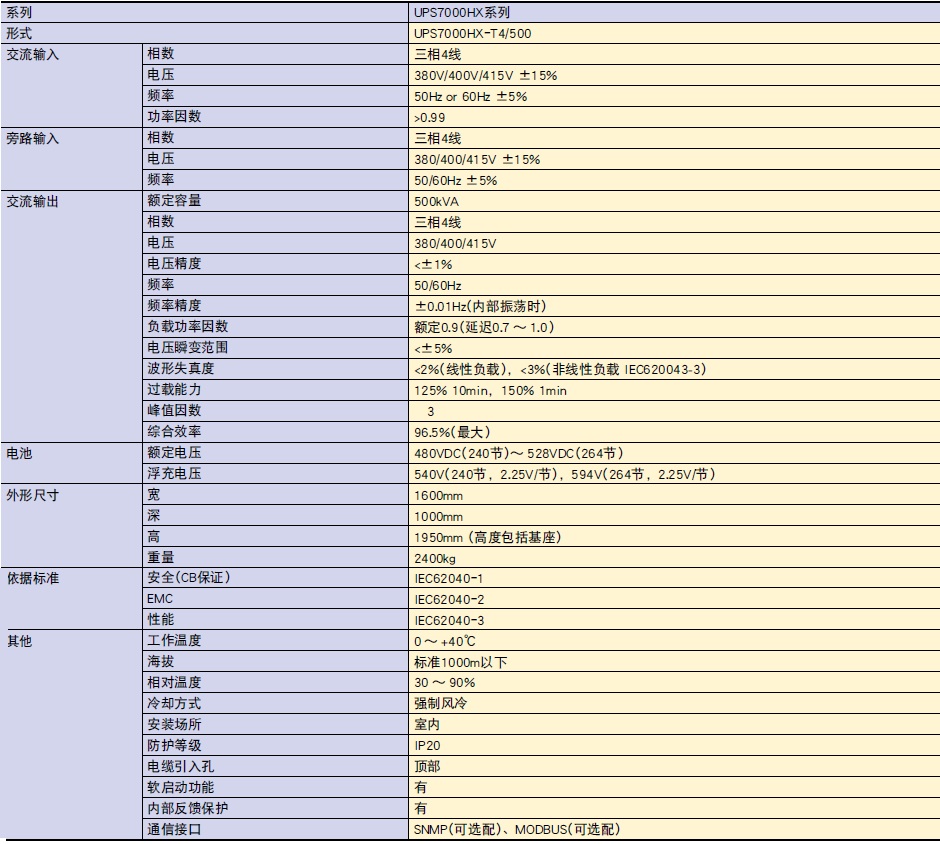Click the float voltage value starting 540V
940x844 pixels.
pos(565,474)
